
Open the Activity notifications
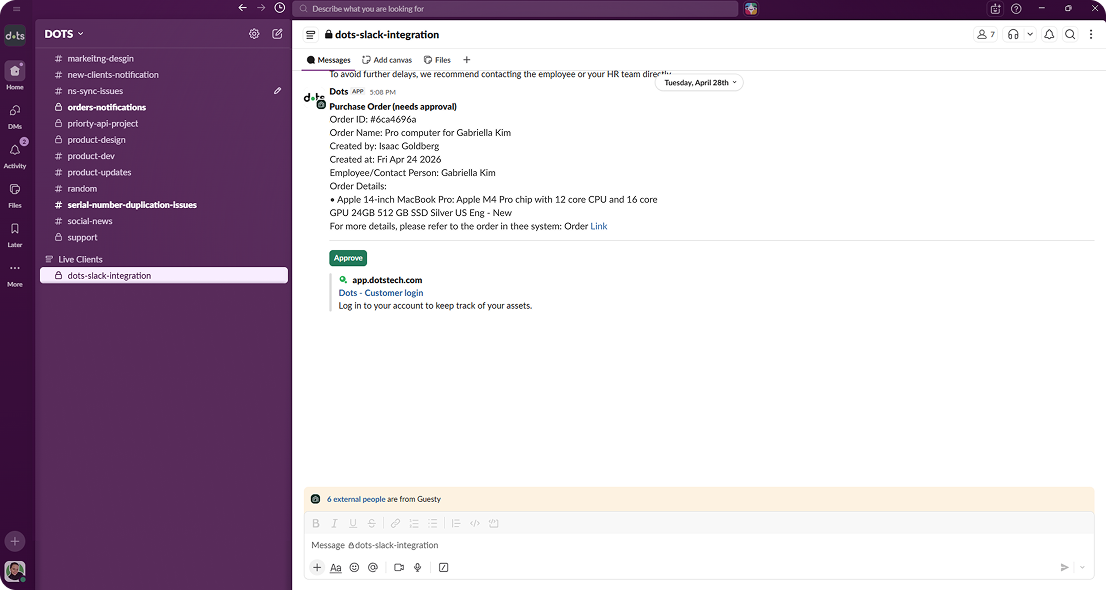point(15,155)
